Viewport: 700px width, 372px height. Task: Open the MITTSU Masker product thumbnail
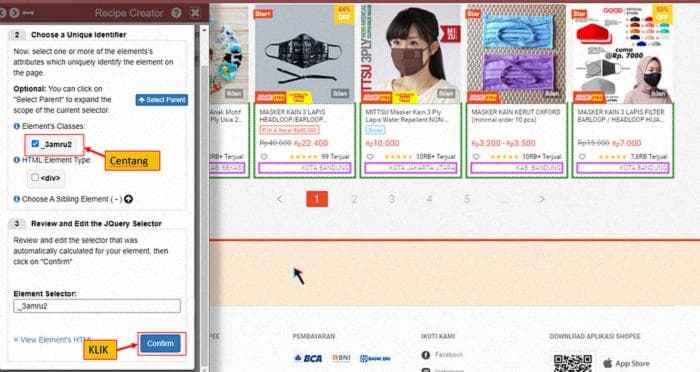(410, 54)
